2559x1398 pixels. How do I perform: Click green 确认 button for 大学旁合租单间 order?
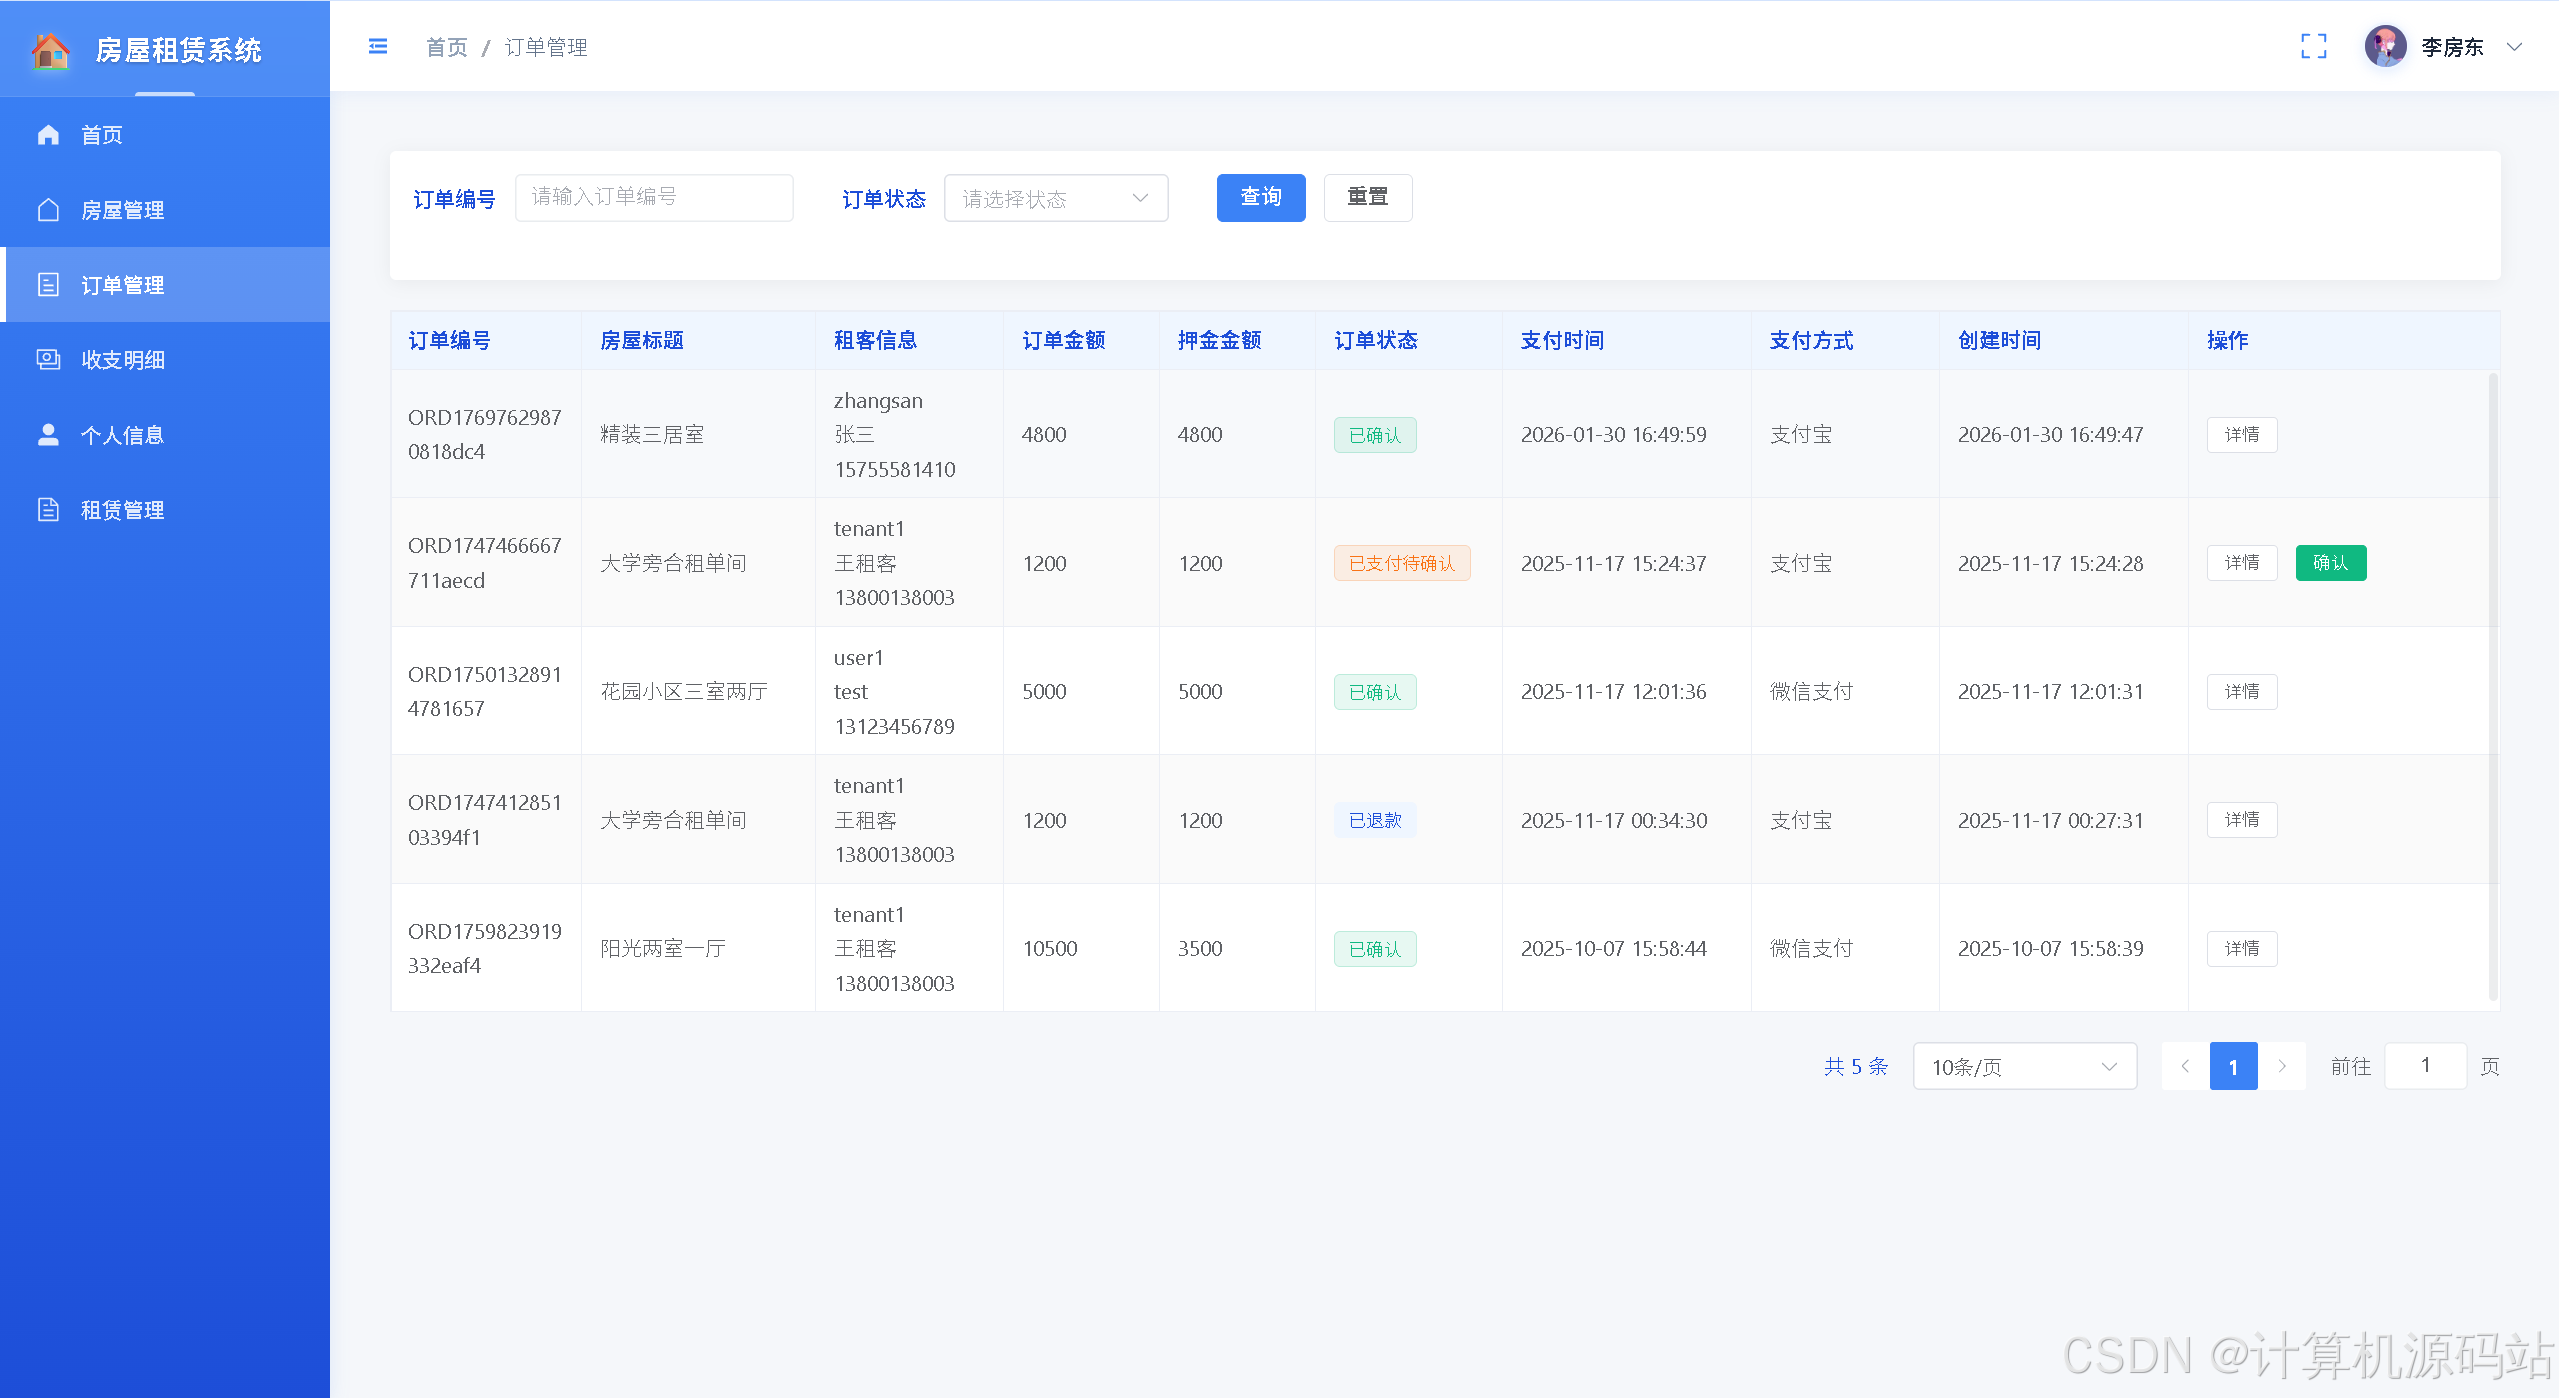click(x=2330, y=563)
